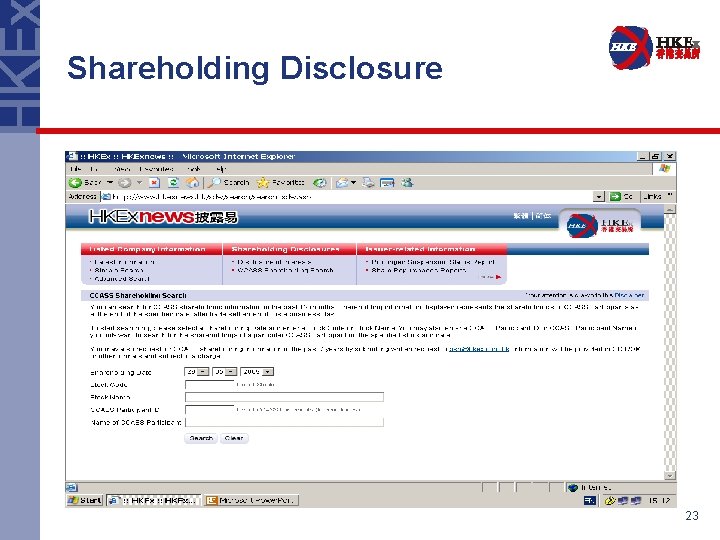This screenshot has width=720, height=540.
Task: Click the IE Forward arrow button
Action: coord(124,183)
